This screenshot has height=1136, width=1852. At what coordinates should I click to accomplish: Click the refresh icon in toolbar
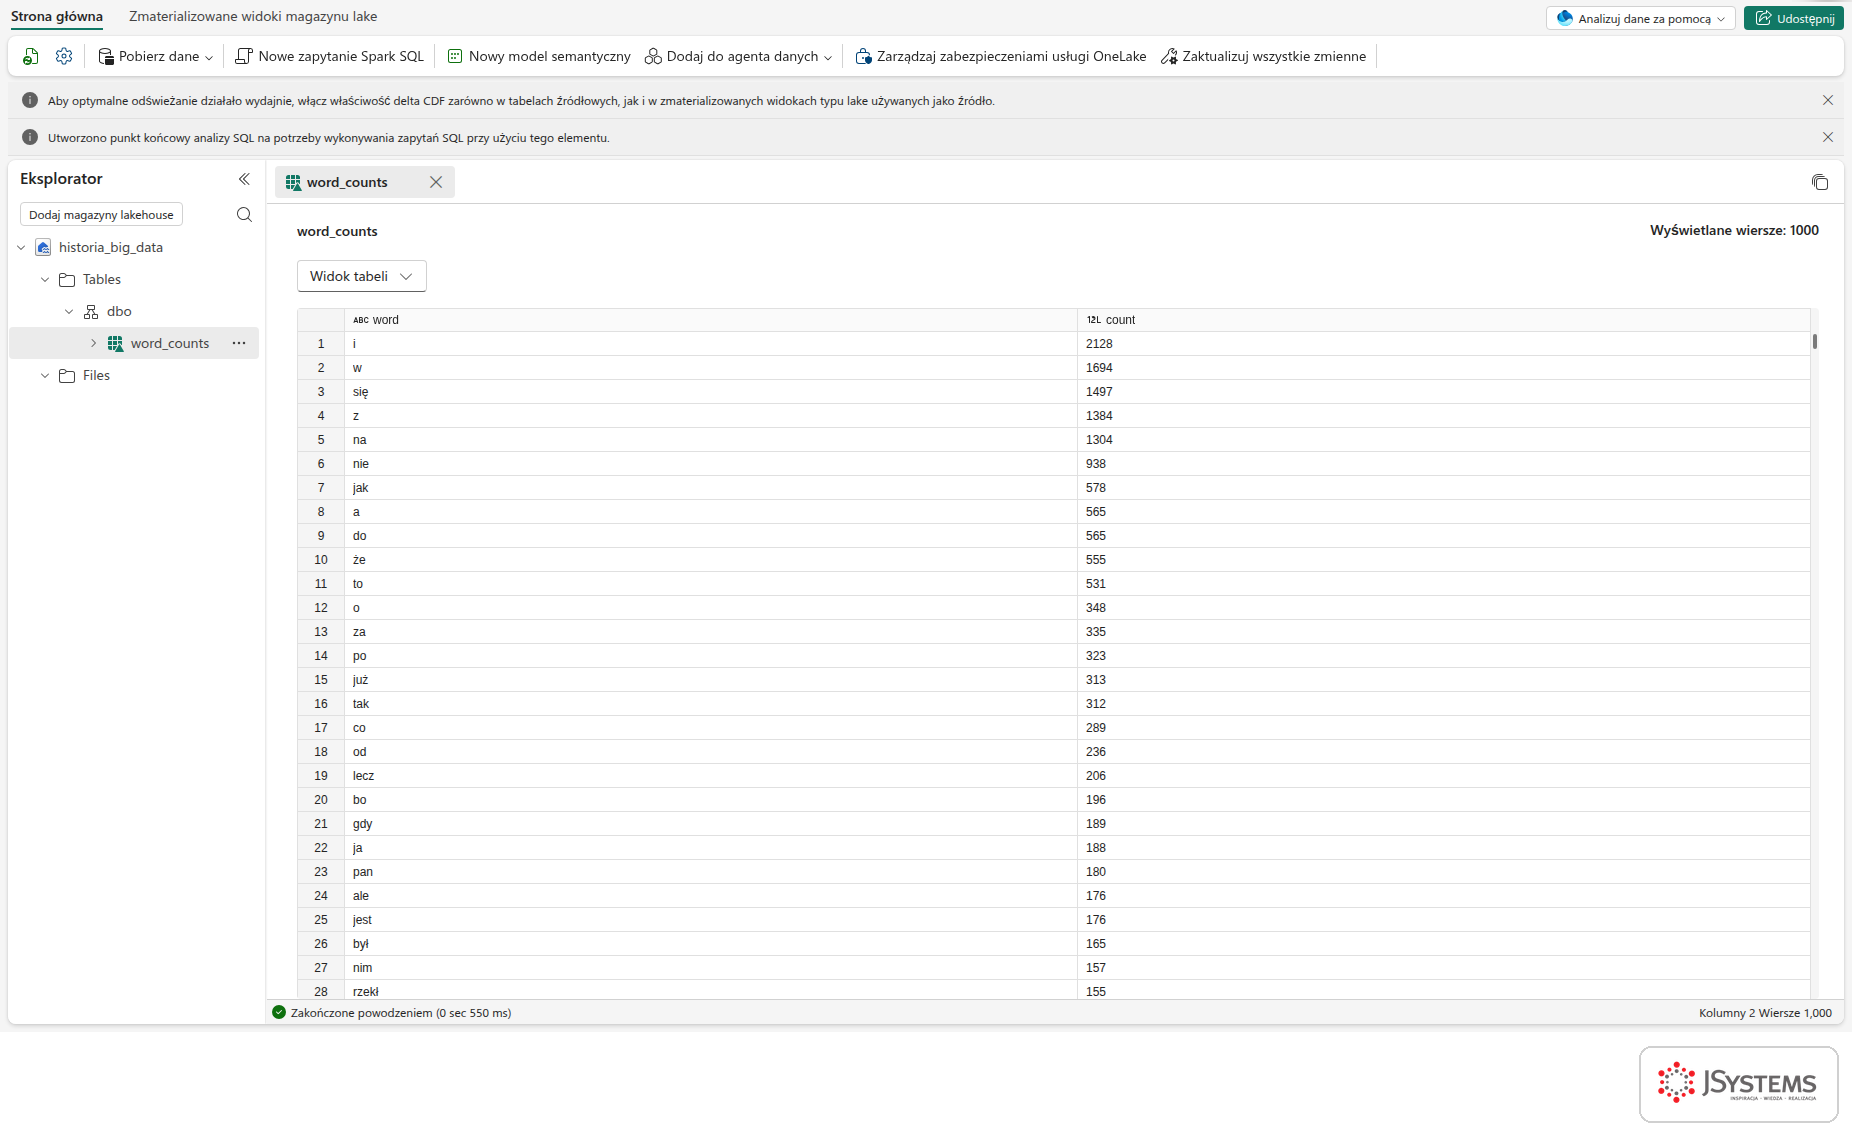point(31,57)
